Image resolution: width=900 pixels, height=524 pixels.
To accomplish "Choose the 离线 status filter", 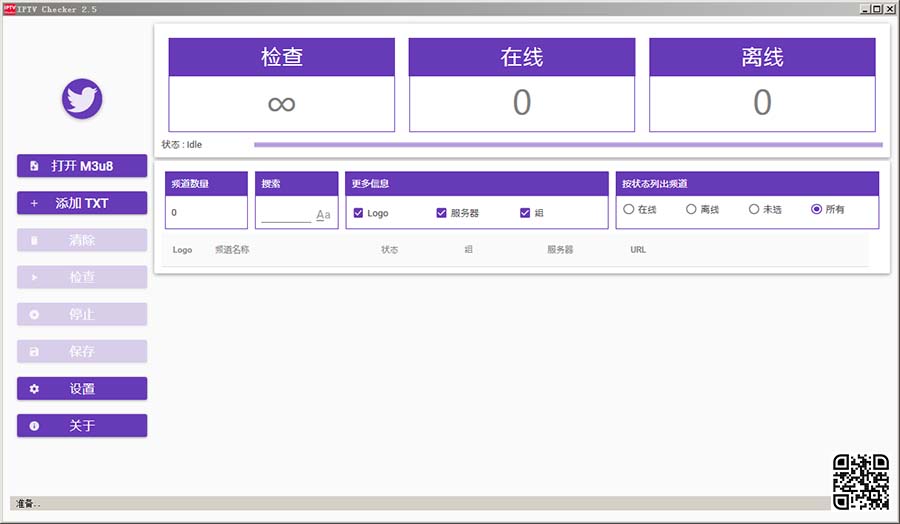I will click(691, 210).
